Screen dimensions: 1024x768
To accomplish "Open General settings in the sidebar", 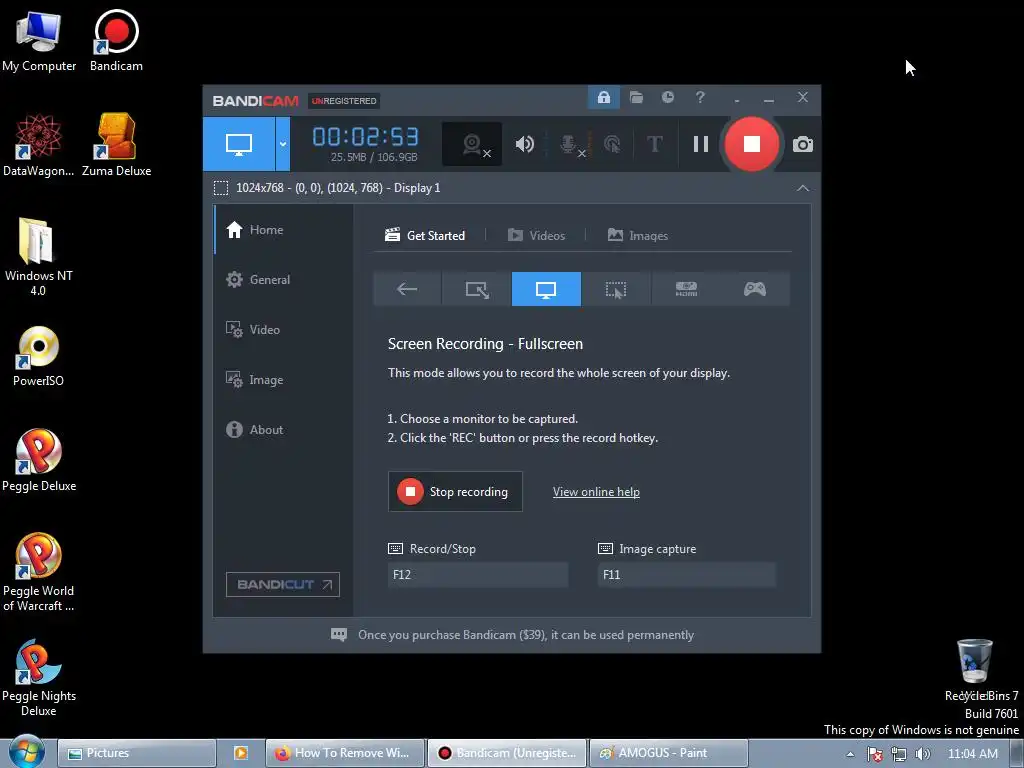I will (x=258, y=280).
